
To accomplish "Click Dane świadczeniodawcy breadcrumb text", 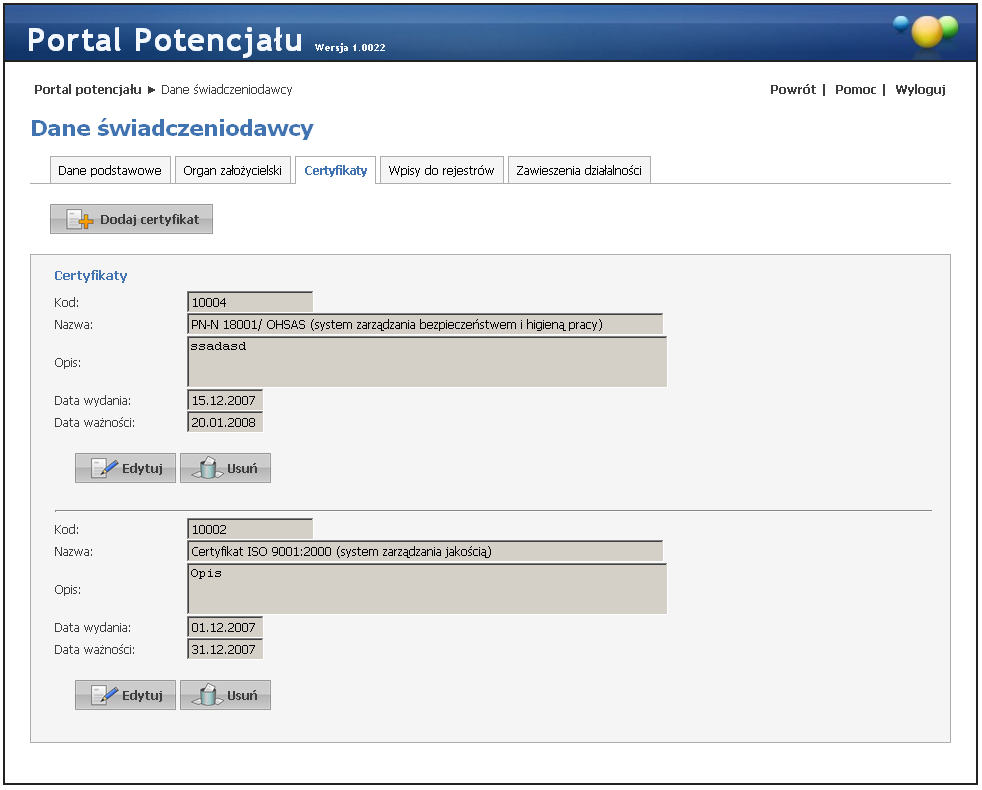I will click(227, 90).
